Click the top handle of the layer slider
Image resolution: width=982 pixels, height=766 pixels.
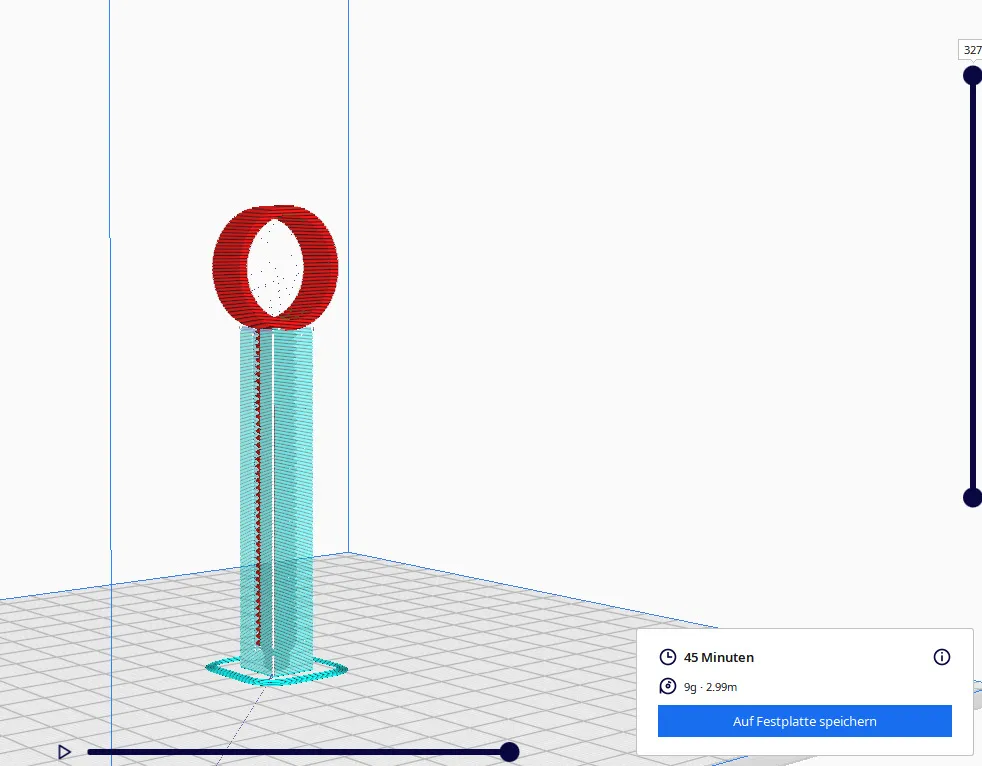[971, 75]
